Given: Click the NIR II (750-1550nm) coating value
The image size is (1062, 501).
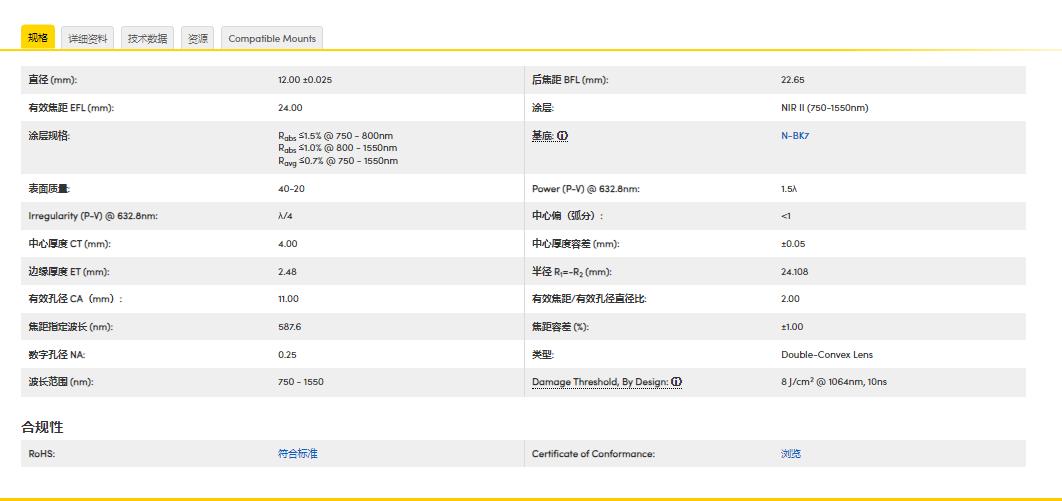Looking at the screenshot, I should (824, 108).
